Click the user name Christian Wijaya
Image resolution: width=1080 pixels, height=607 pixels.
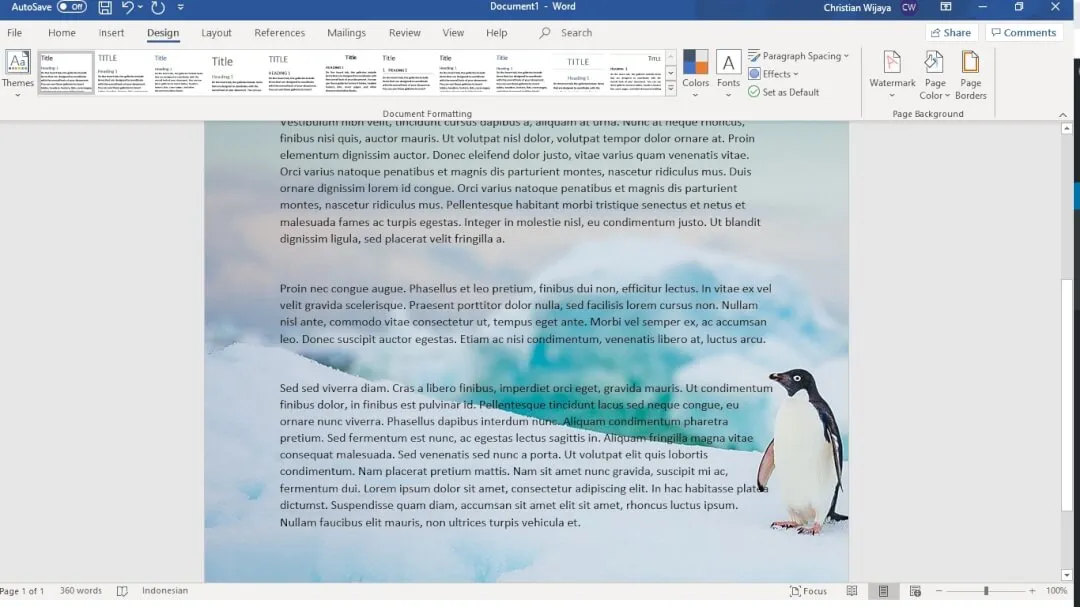click(857, 8)
